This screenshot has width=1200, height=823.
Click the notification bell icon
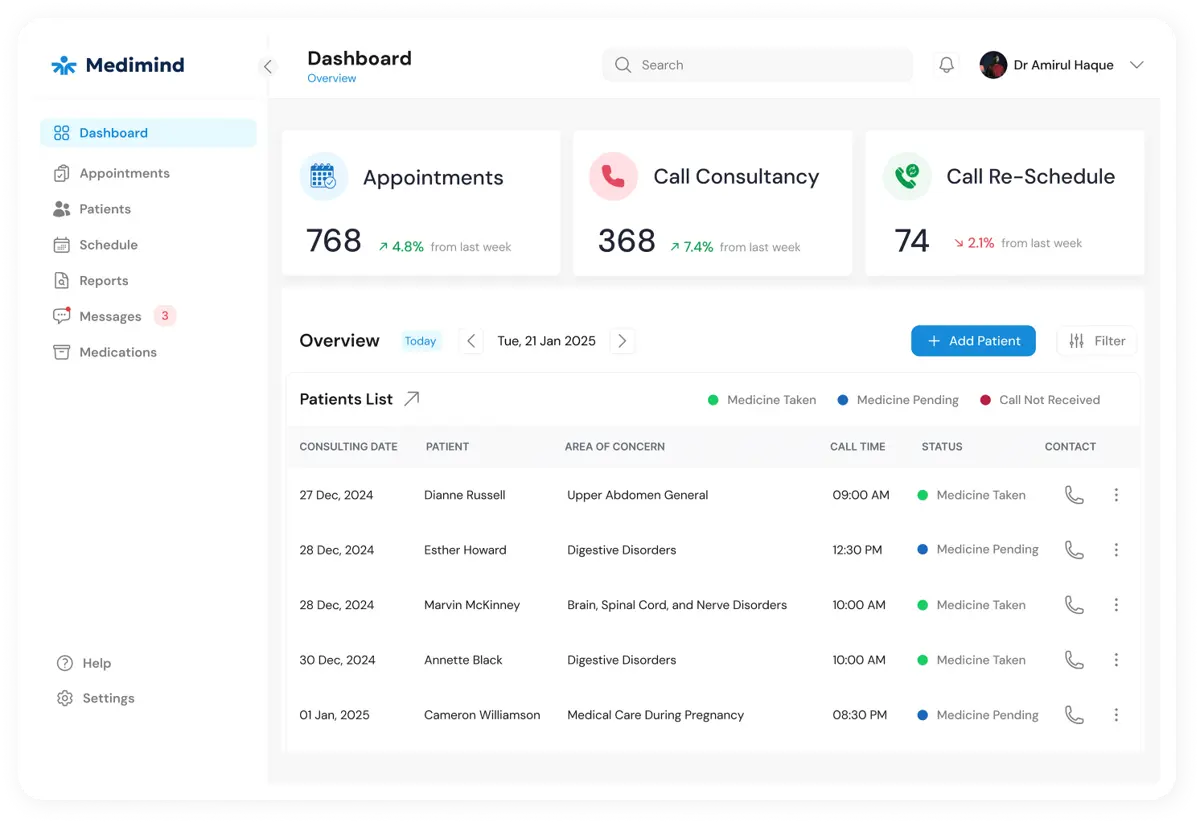point(946,65)
